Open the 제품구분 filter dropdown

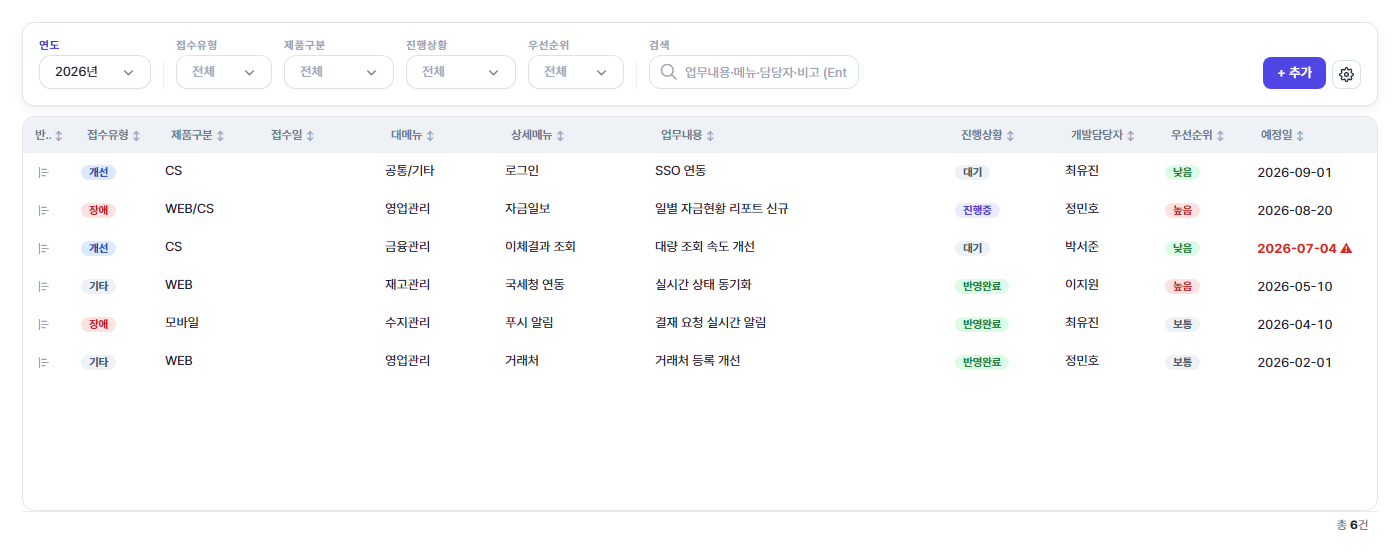point(339,72)
